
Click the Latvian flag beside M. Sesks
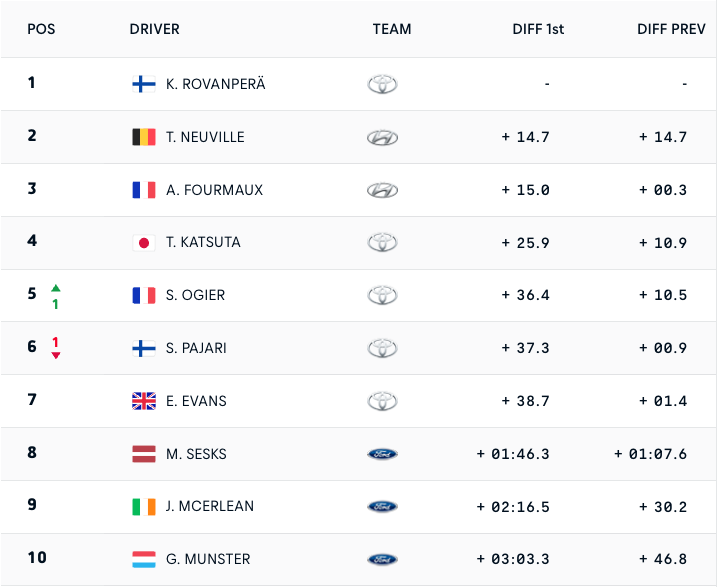pyautogui.click(x=144, y=454)
